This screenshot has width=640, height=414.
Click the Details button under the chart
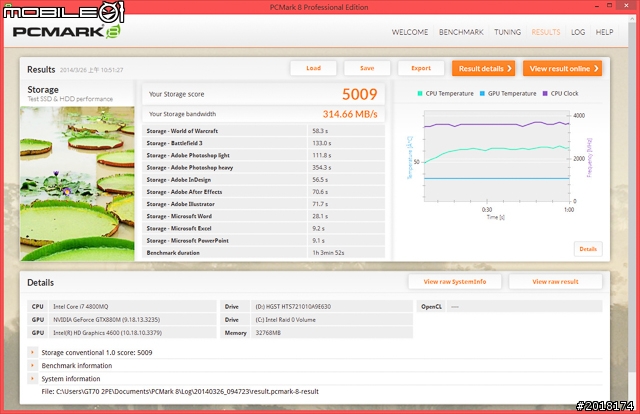coord(588,249)
